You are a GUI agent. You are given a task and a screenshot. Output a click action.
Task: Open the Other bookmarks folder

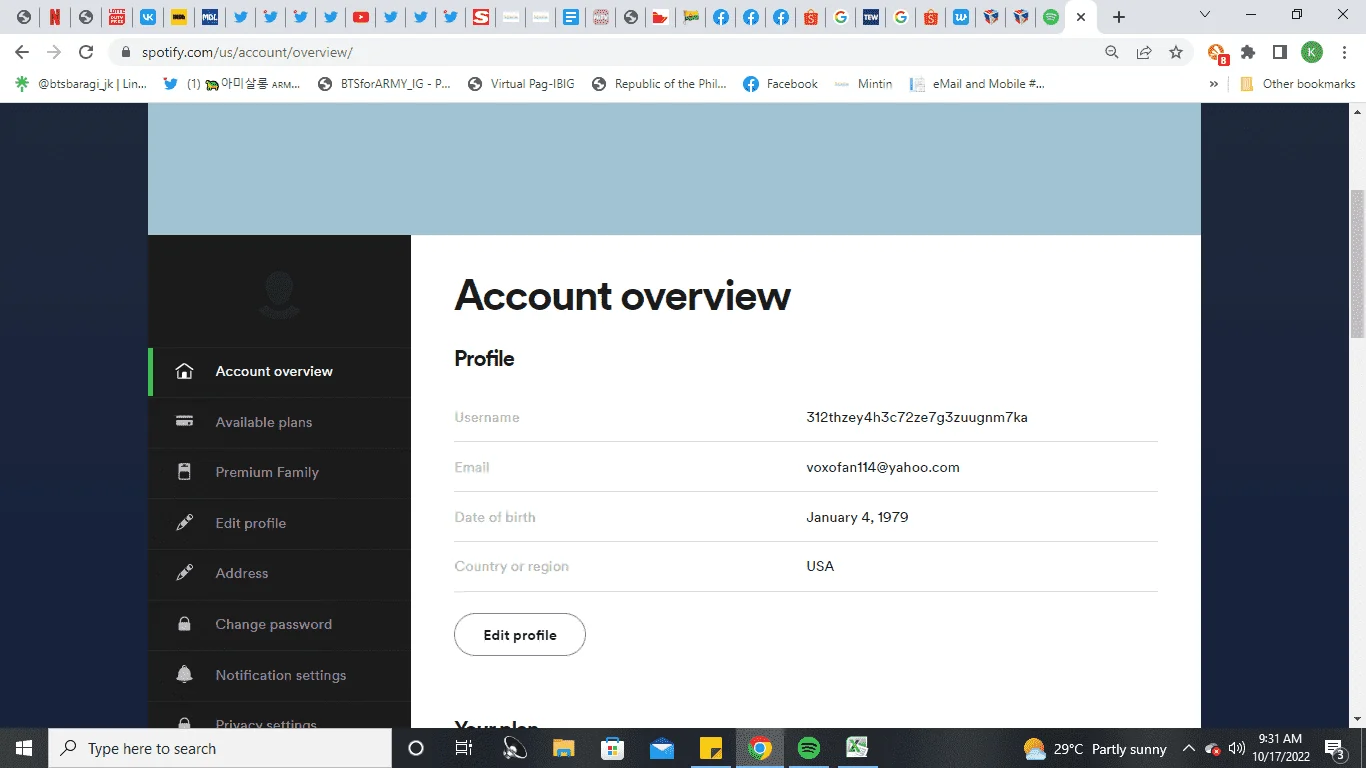[x=1297, y=84]
